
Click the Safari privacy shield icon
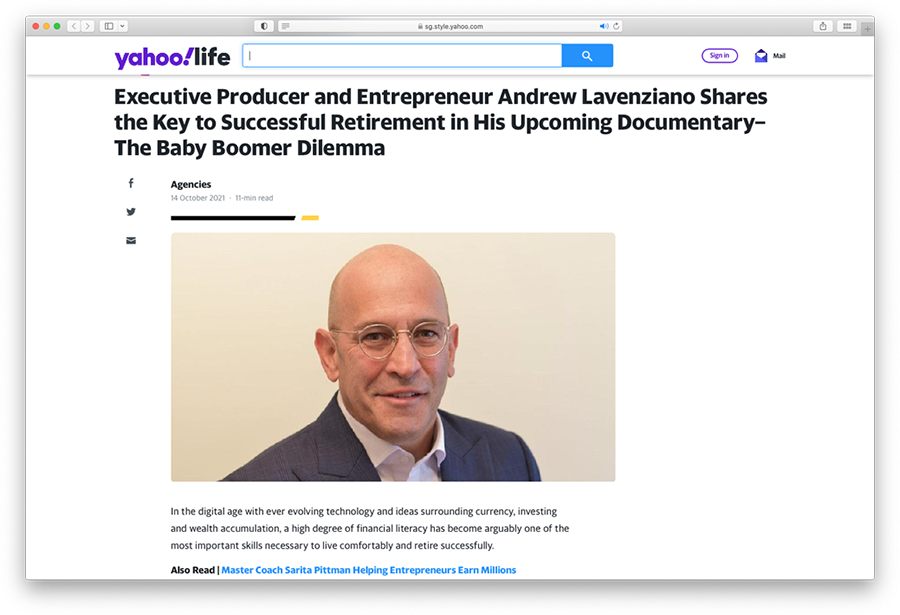coord(264,26)
